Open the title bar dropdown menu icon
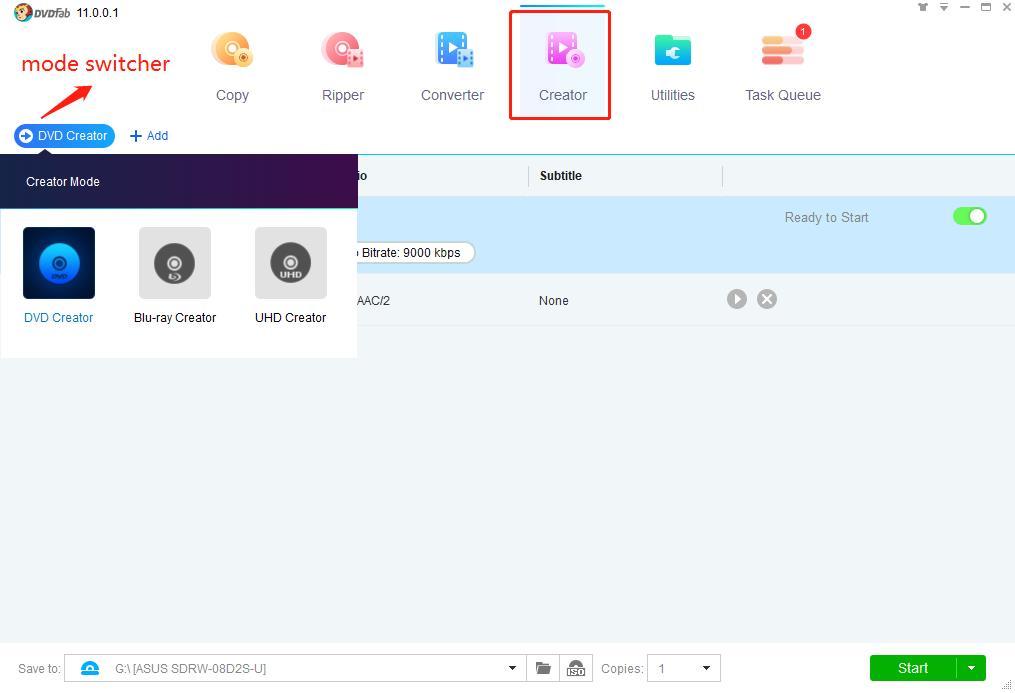This screenshot has height=693, width=1015. (x=944, y=7)
